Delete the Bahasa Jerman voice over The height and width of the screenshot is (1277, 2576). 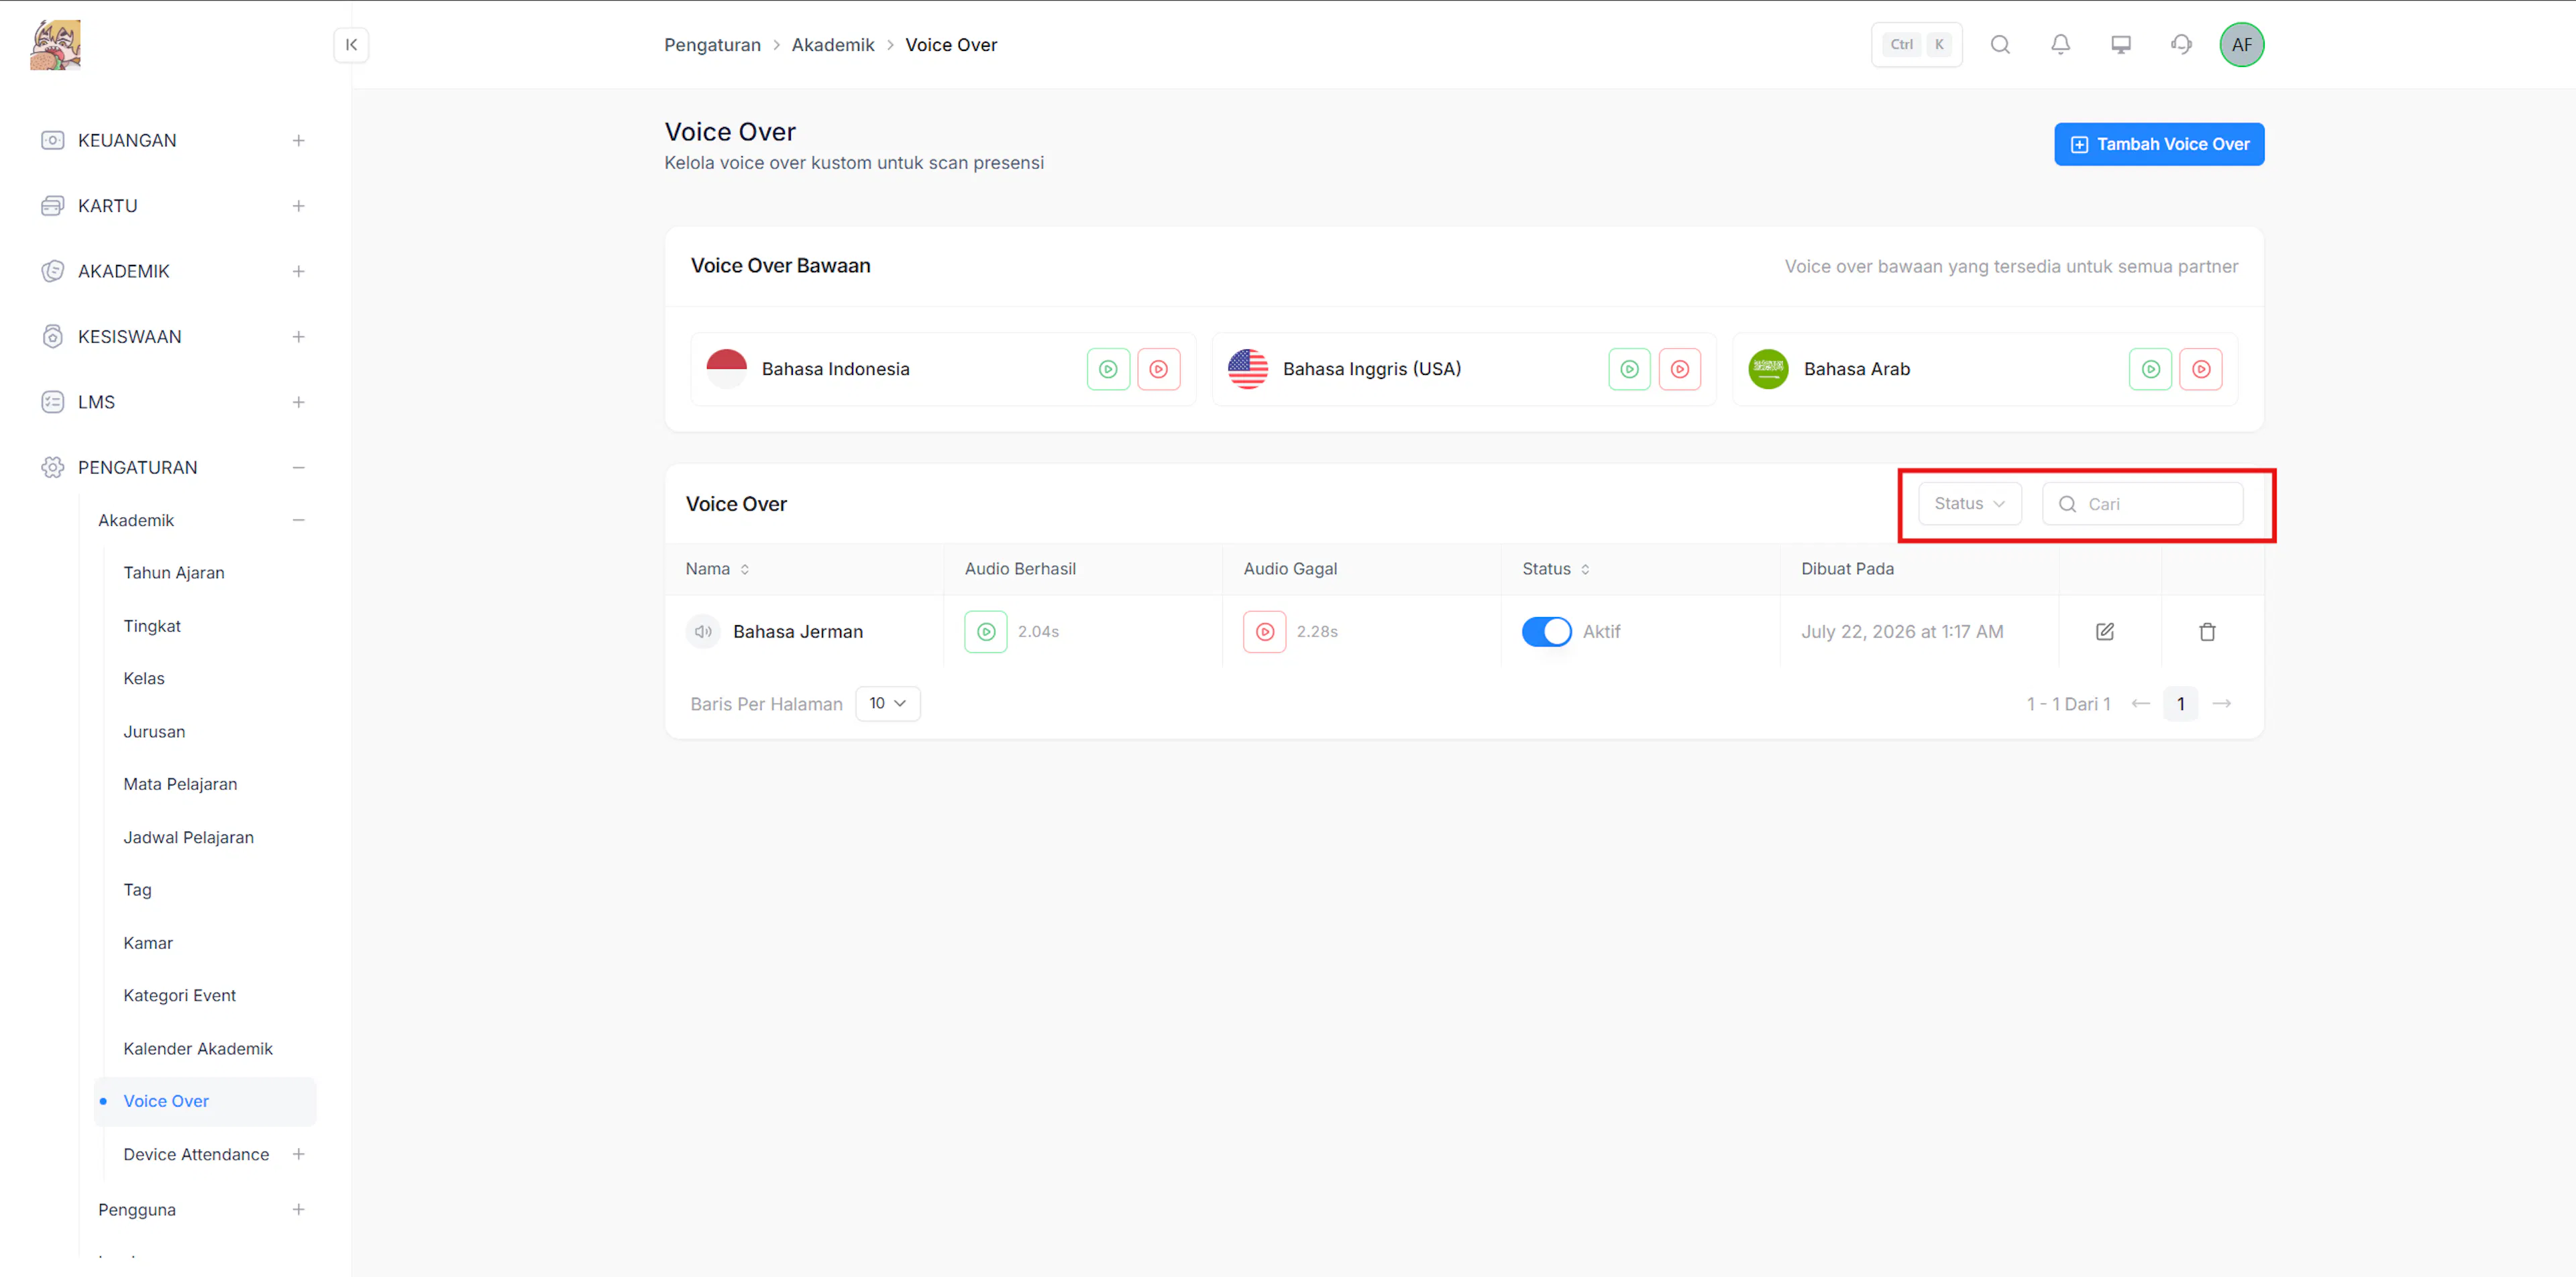click(x=2207, y=632)
